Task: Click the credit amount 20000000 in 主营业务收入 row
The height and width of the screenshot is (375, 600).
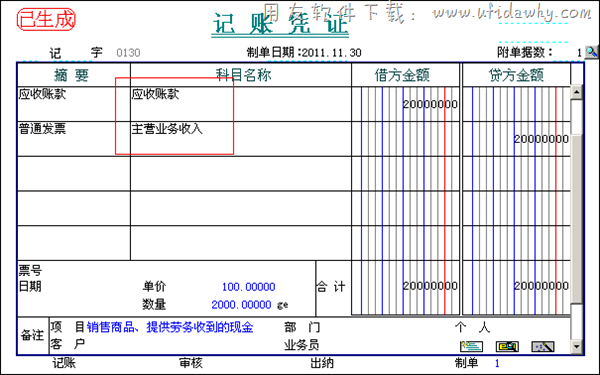Action: tap(541, 139)
